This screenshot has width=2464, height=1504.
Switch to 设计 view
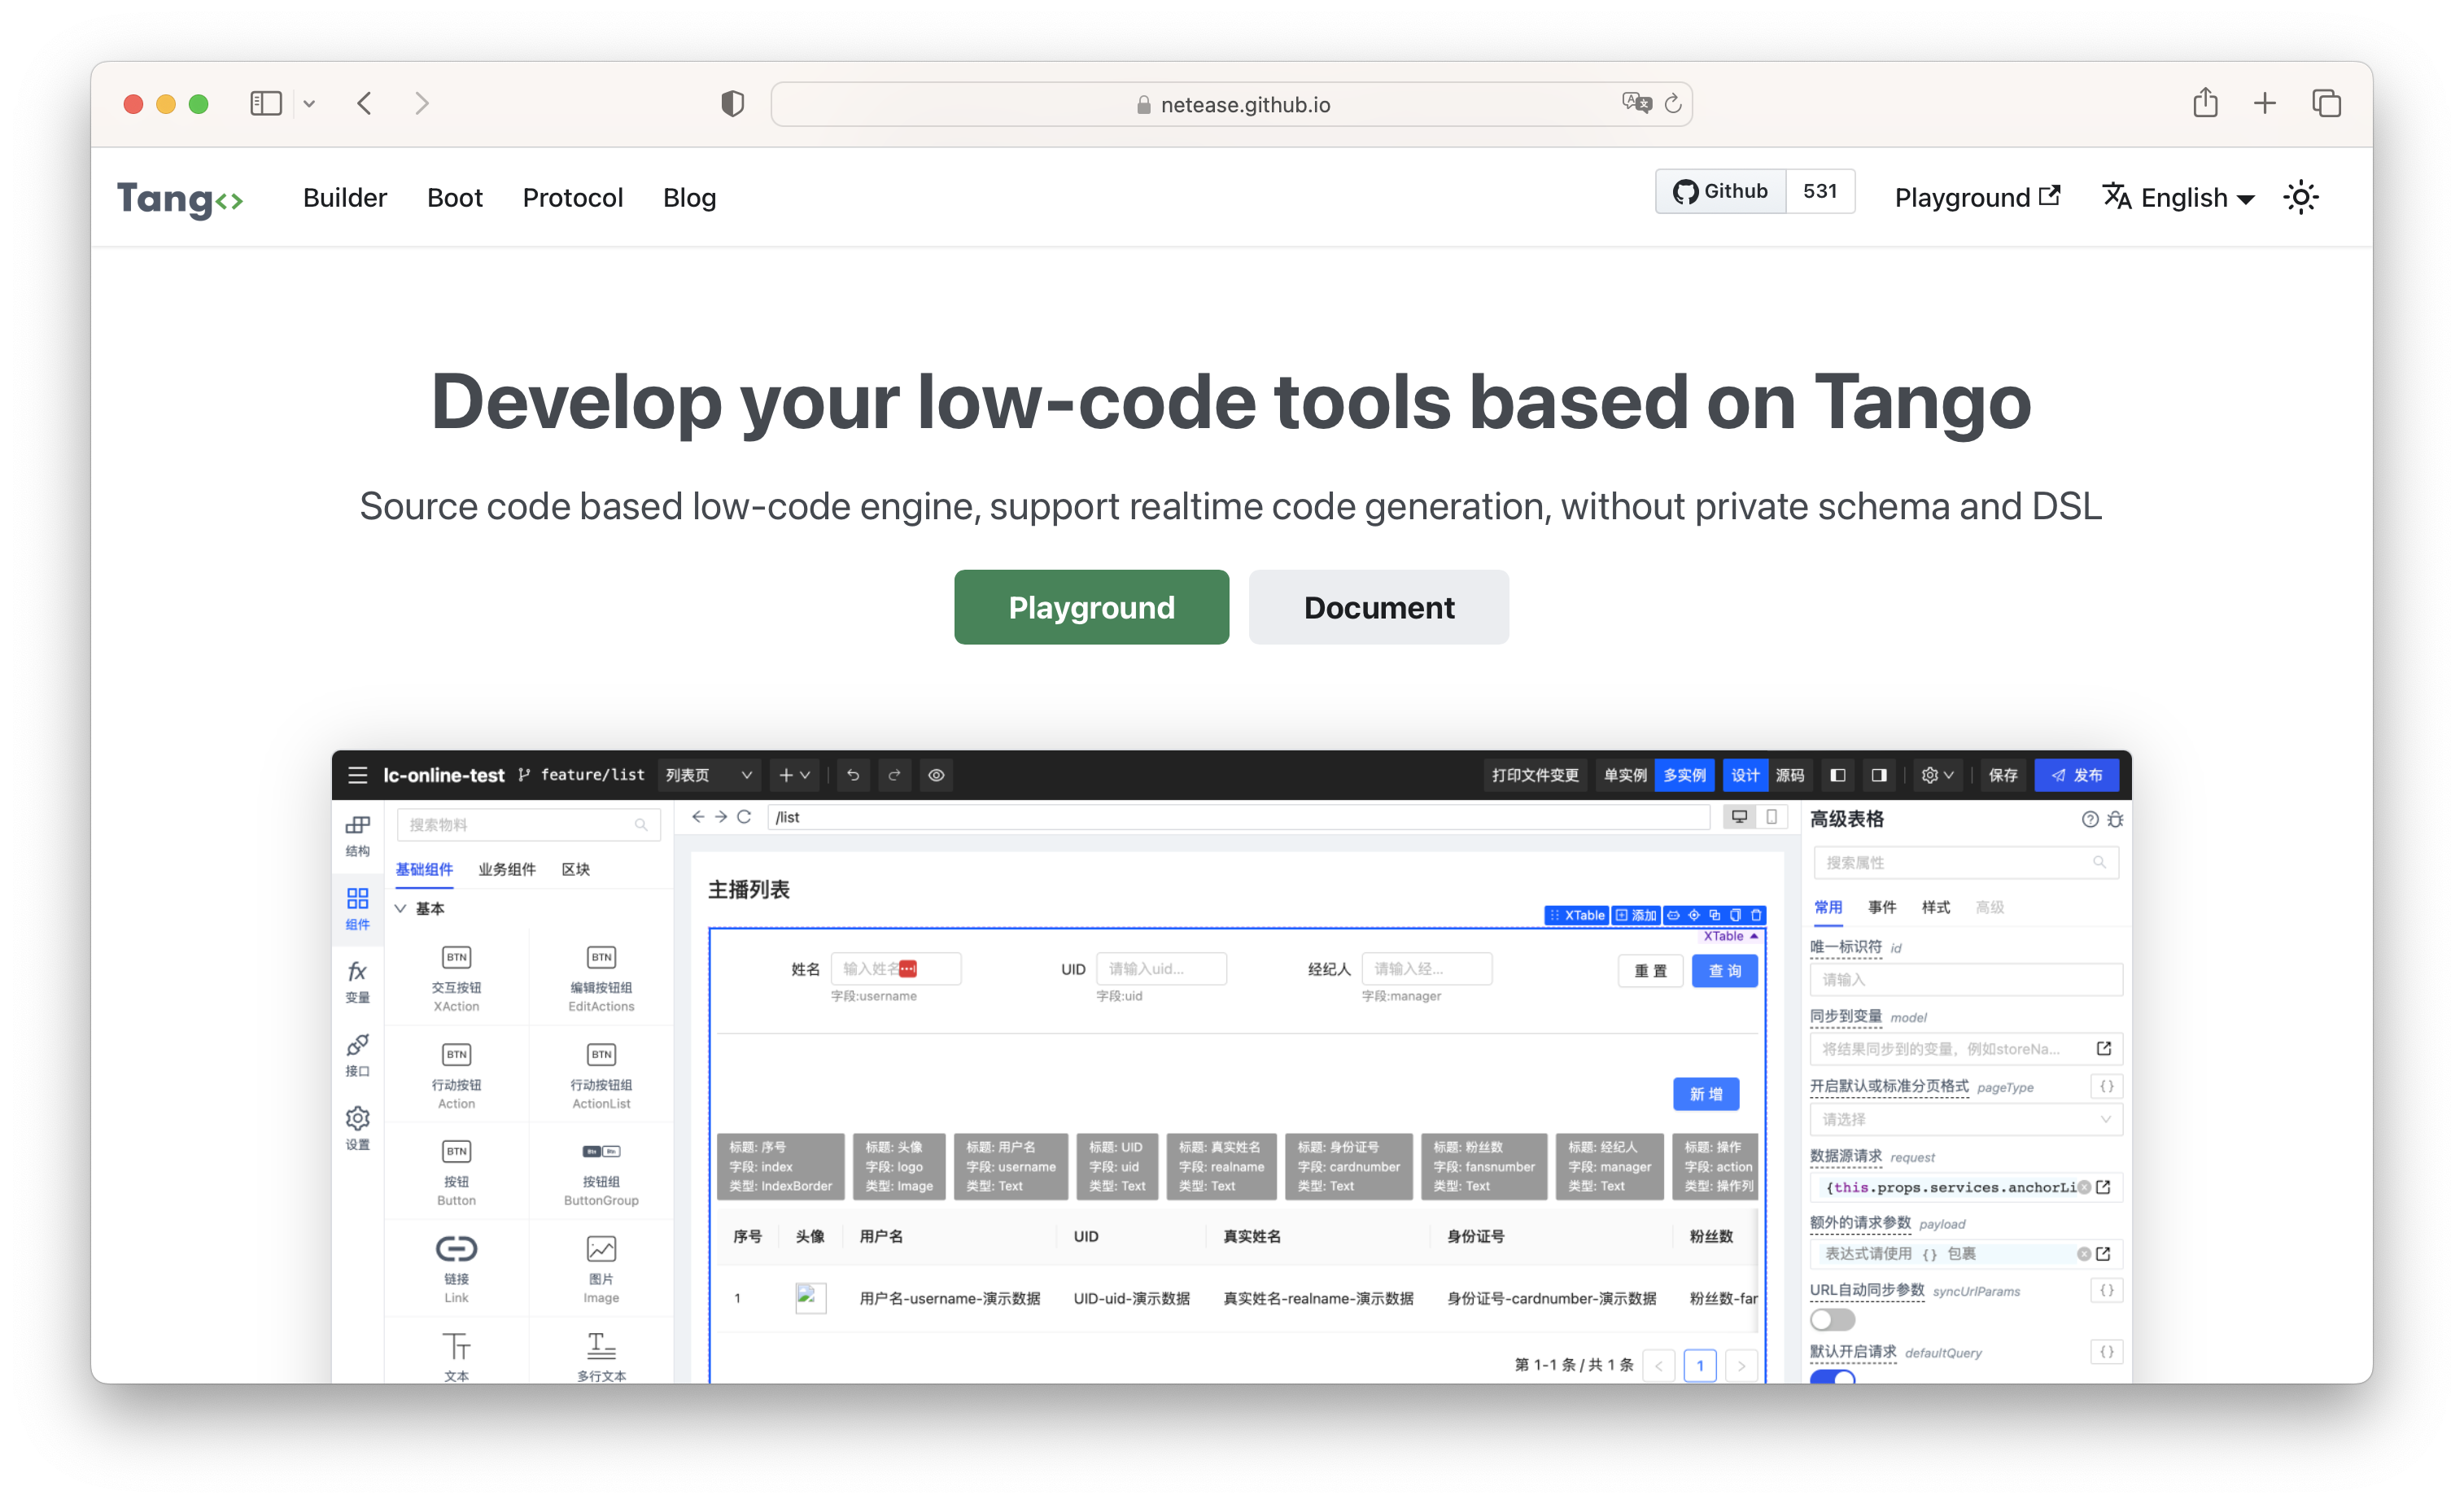click(1745, 775)
